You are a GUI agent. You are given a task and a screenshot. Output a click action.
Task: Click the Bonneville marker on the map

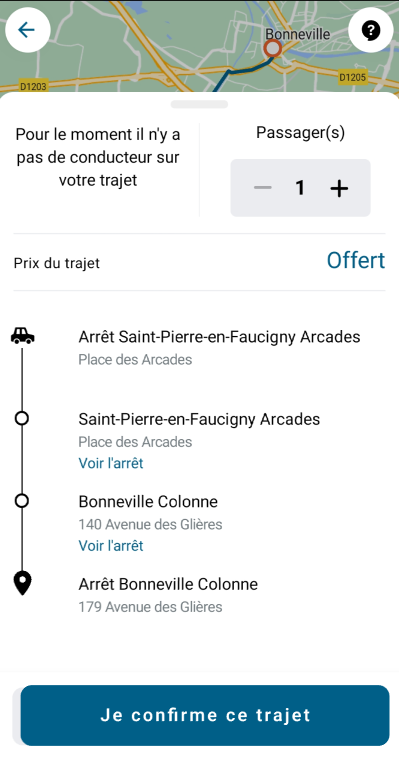(x=273, y=48)
